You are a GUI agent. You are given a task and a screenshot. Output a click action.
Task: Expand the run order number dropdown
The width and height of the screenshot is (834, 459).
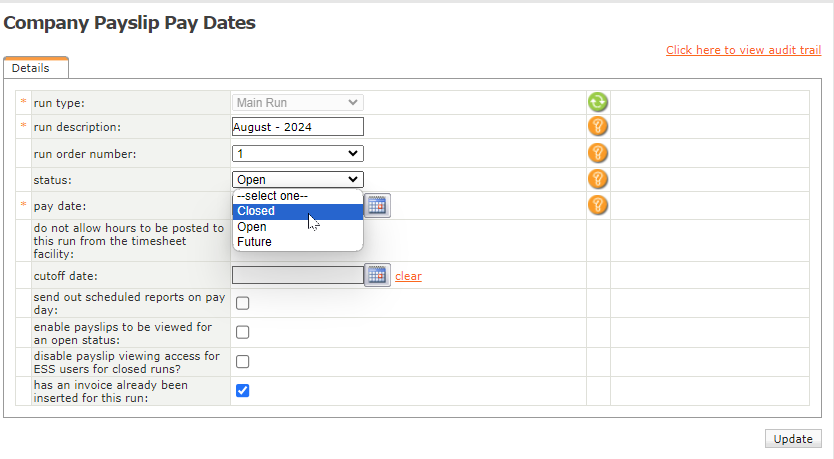pyautogui.click(x=297, y=153)
